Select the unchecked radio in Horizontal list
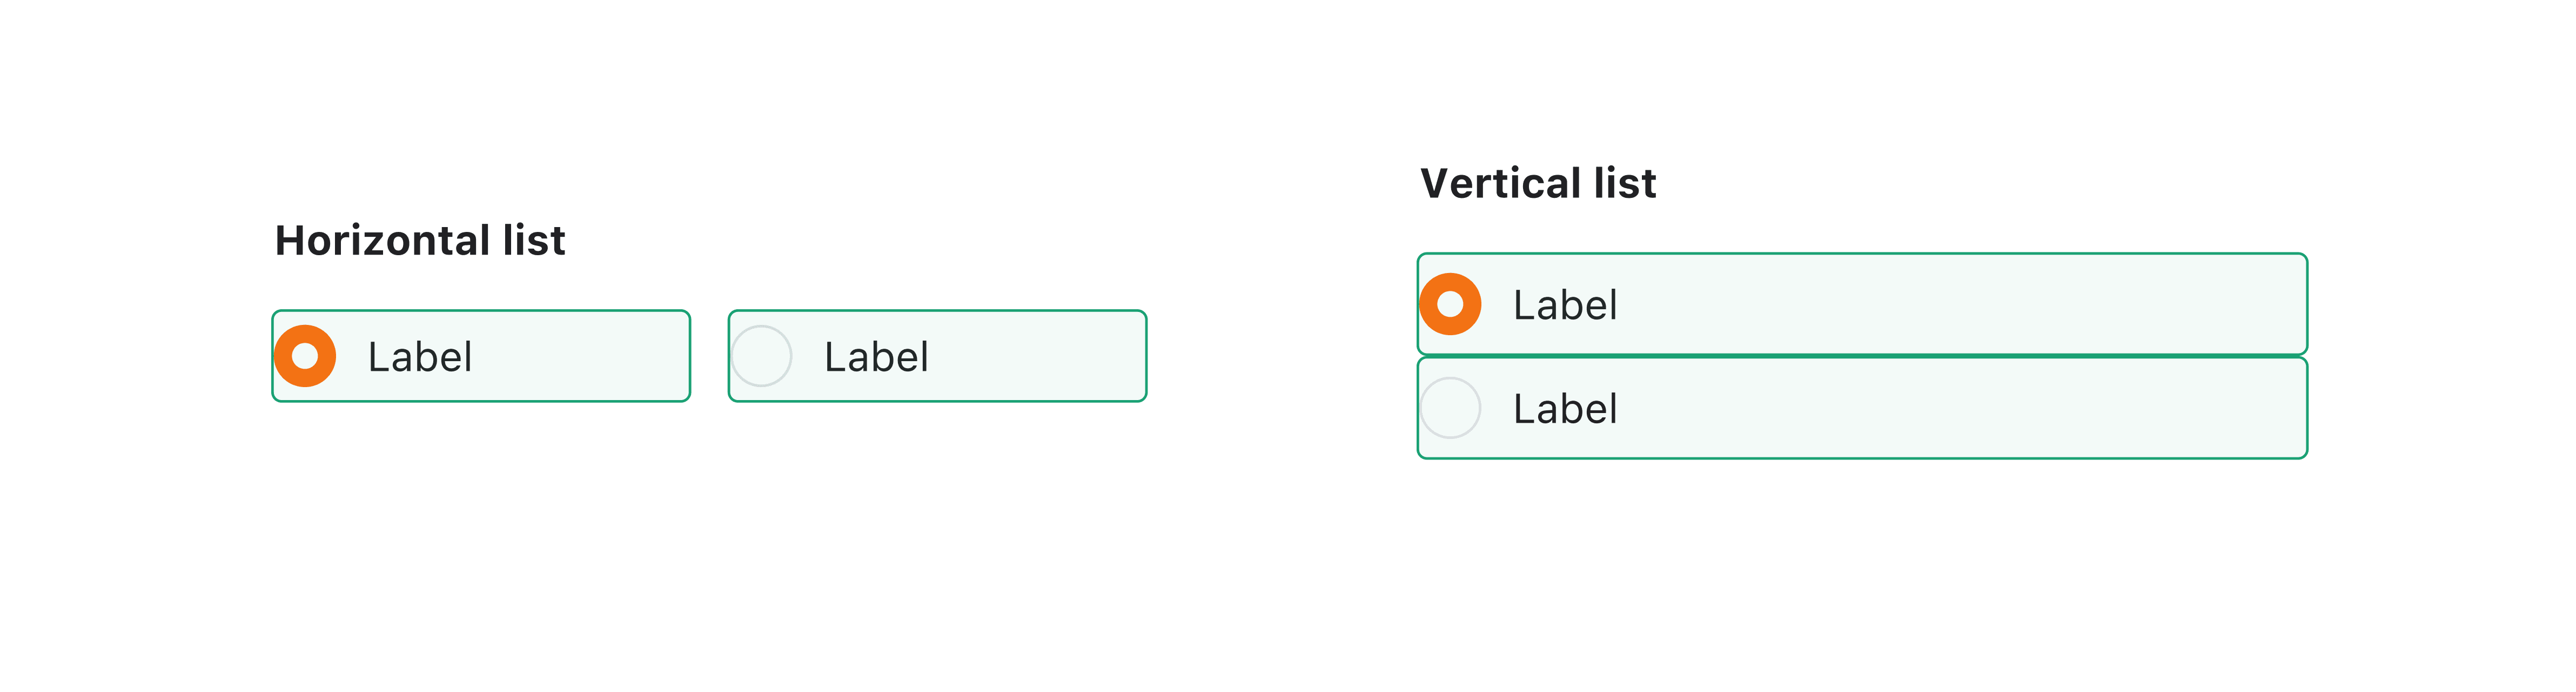The height and width of the screenshot is (692, 2576). click(761, 356)
